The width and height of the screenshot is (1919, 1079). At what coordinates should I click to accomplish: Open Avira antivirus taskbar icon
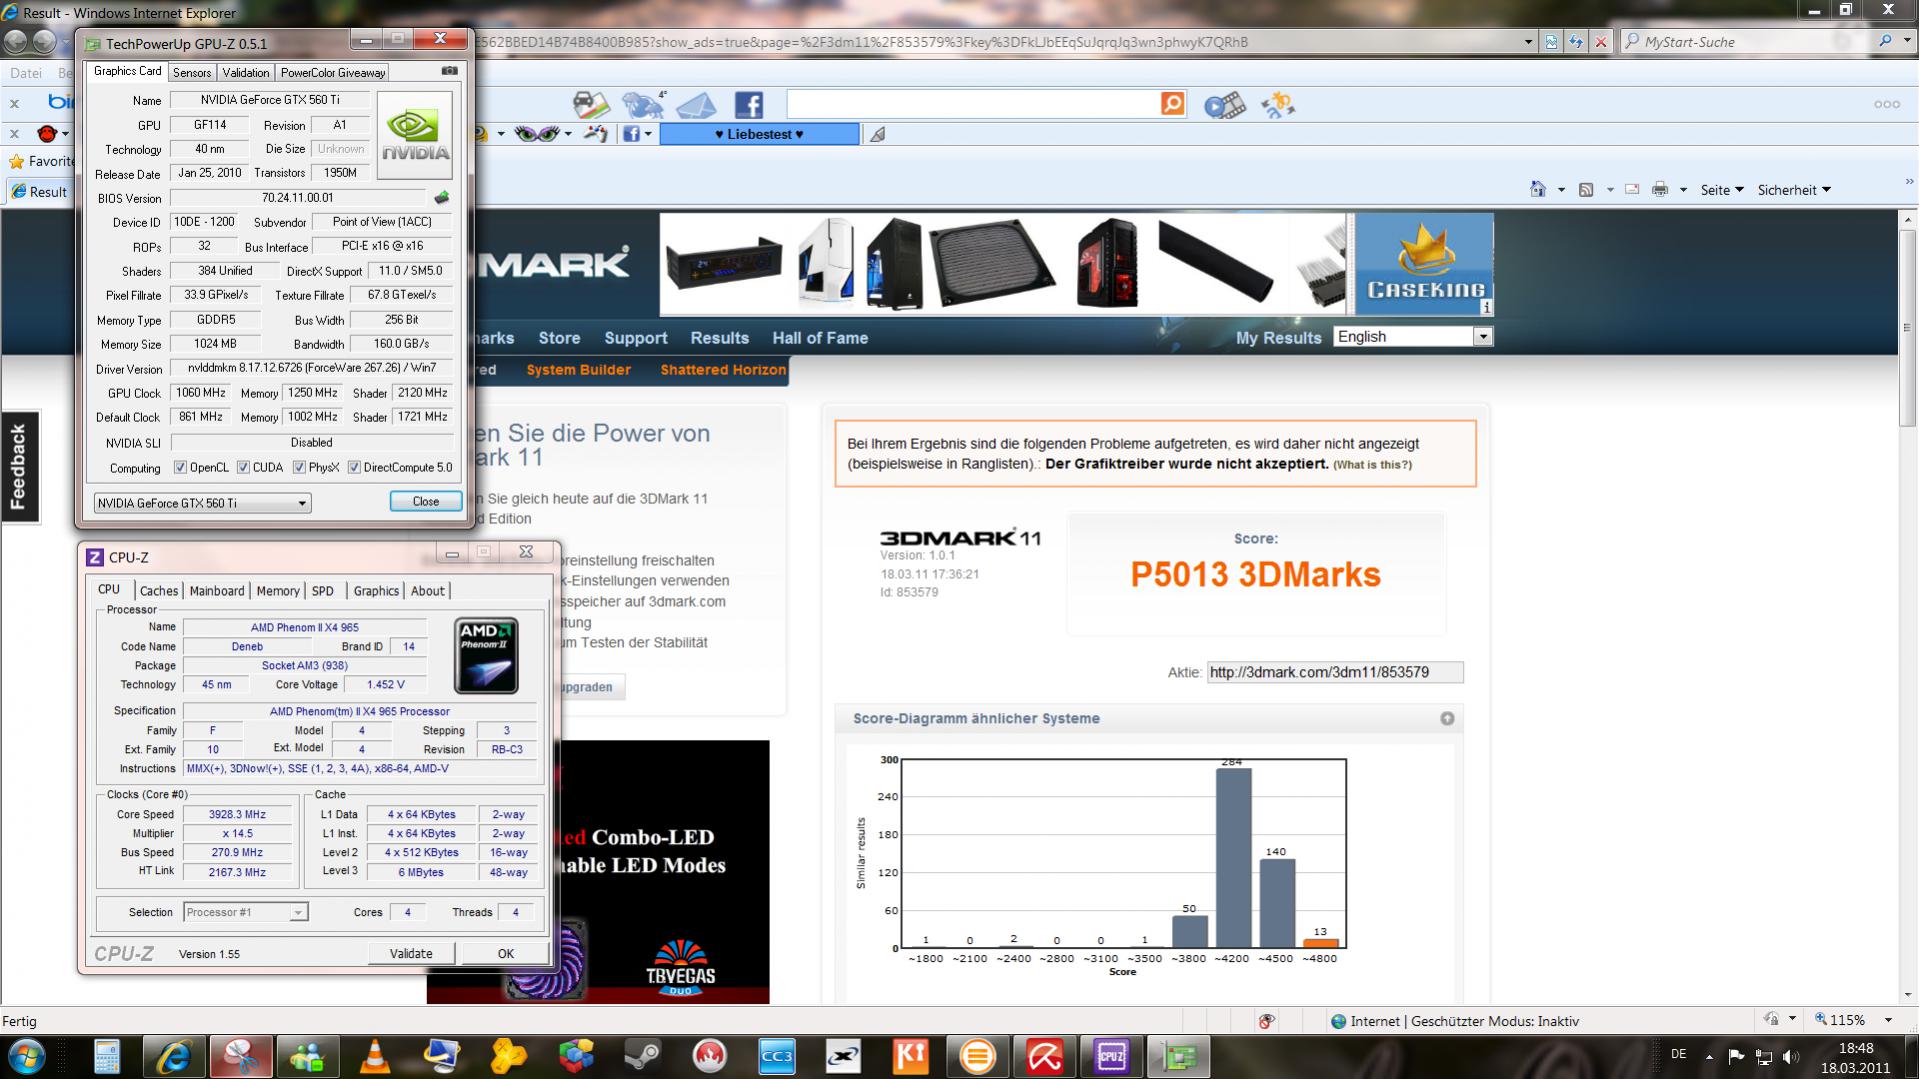1044,1056
